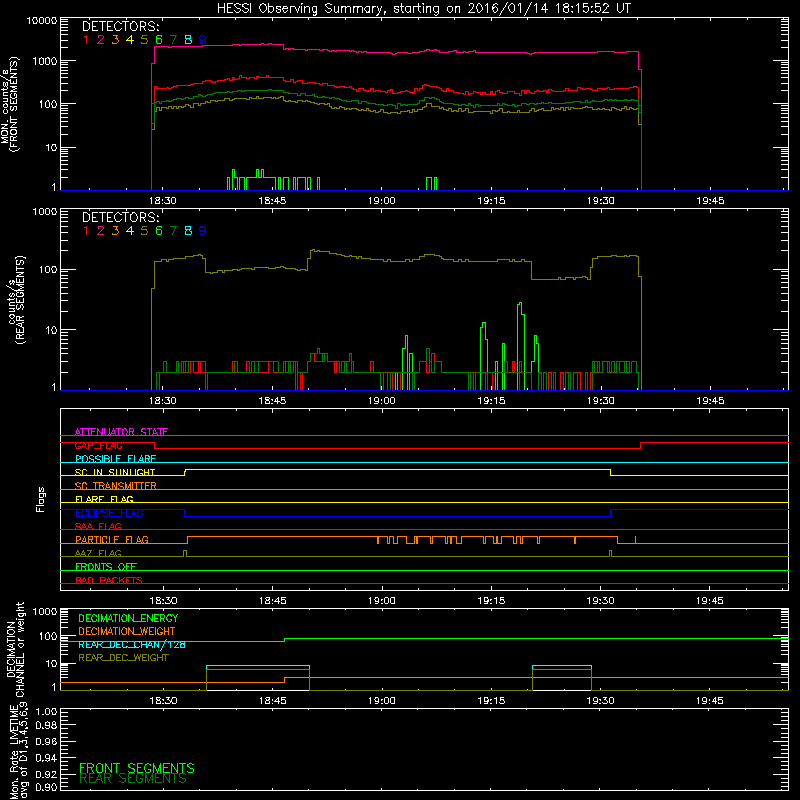Click 19:15 tick below the decimation plot
Screen dimensions: 800x800
point(491,701)
